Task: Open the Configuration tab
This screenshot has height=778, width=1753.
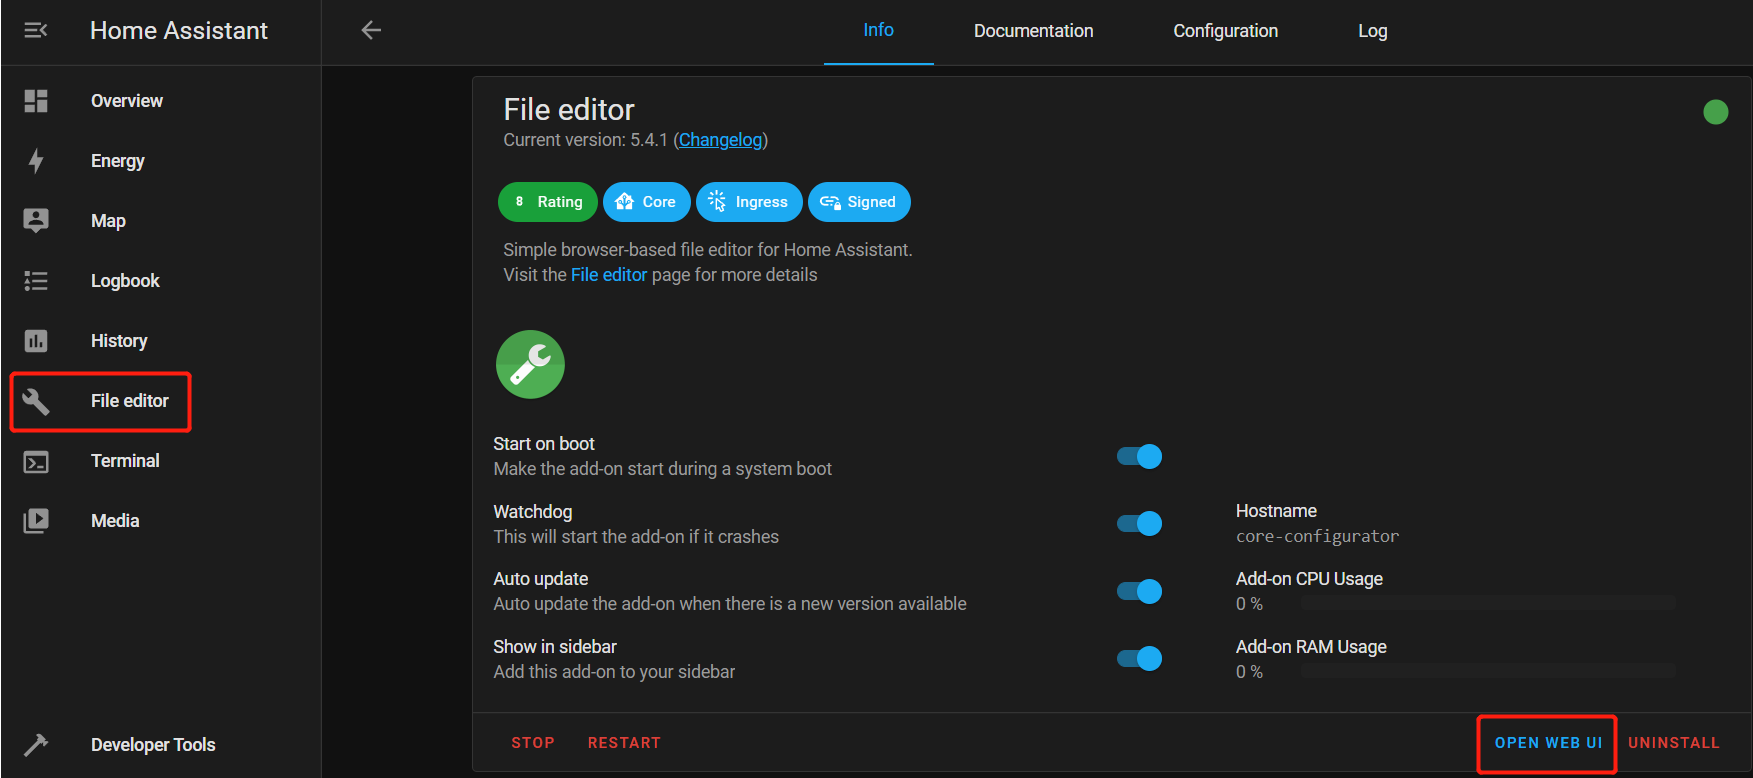Action: click(x=1225, y=31)
